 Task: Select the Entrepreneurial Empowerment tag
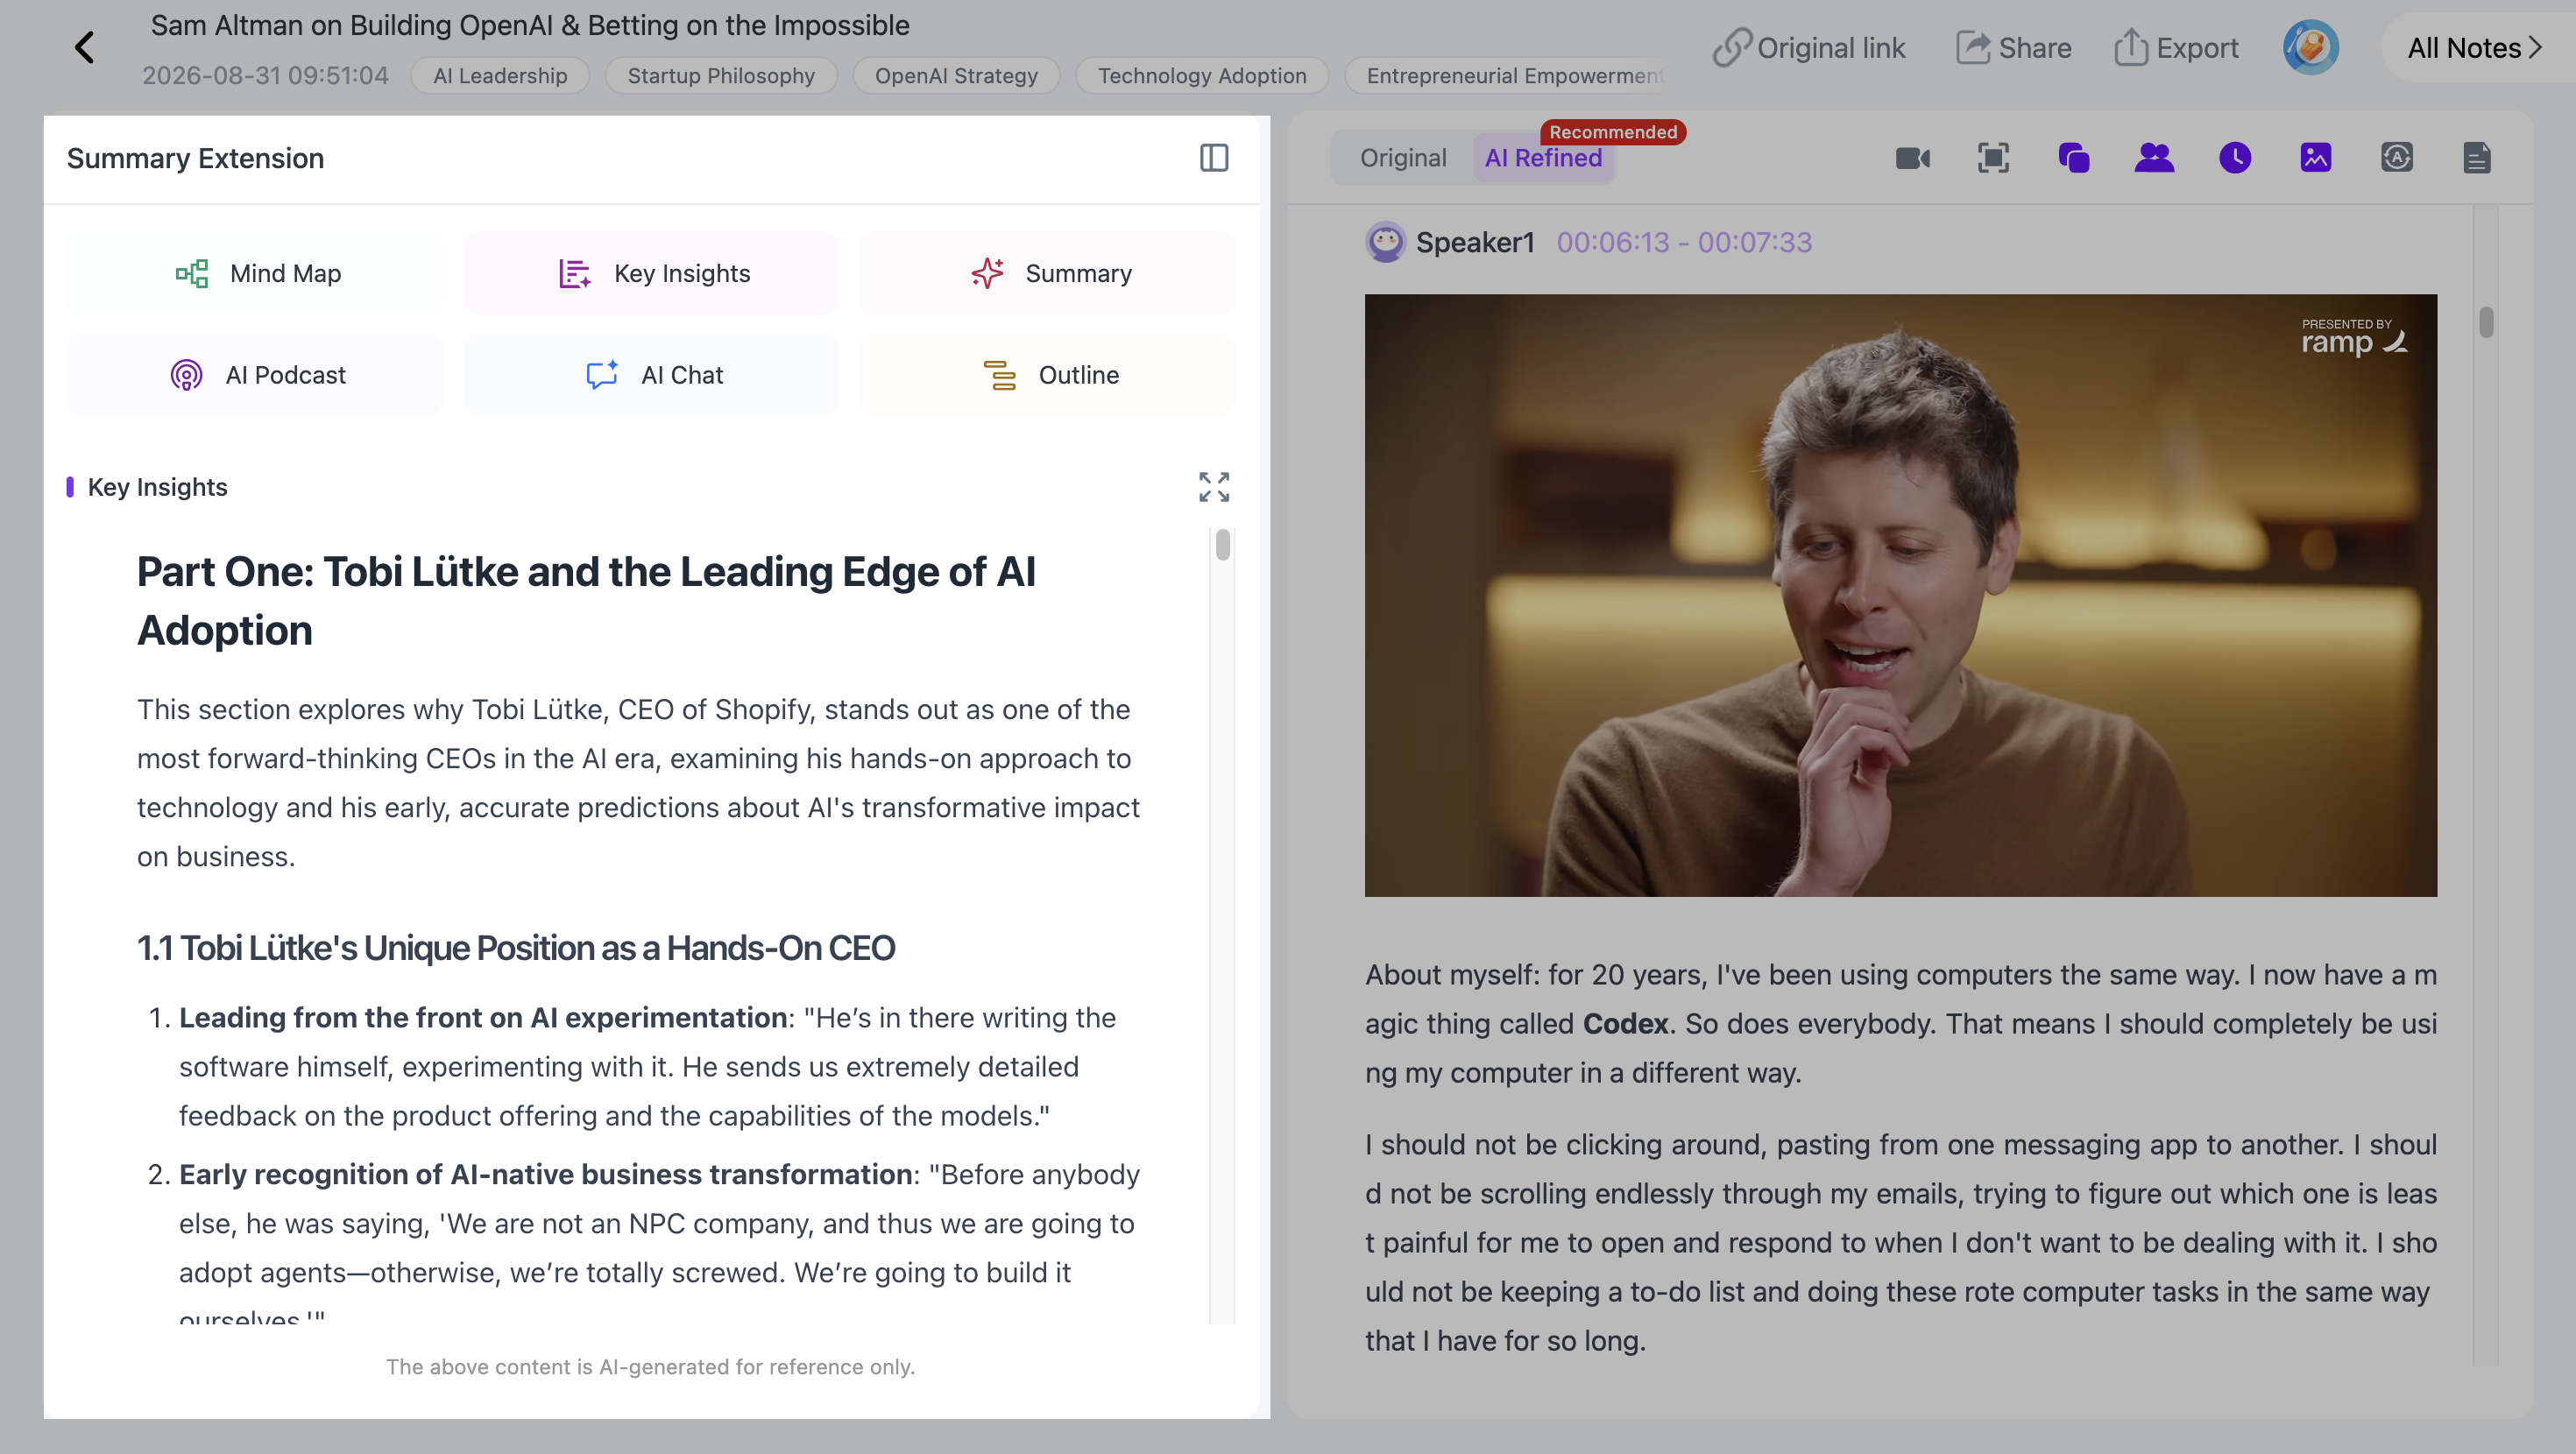click(x=1507, y=76)
